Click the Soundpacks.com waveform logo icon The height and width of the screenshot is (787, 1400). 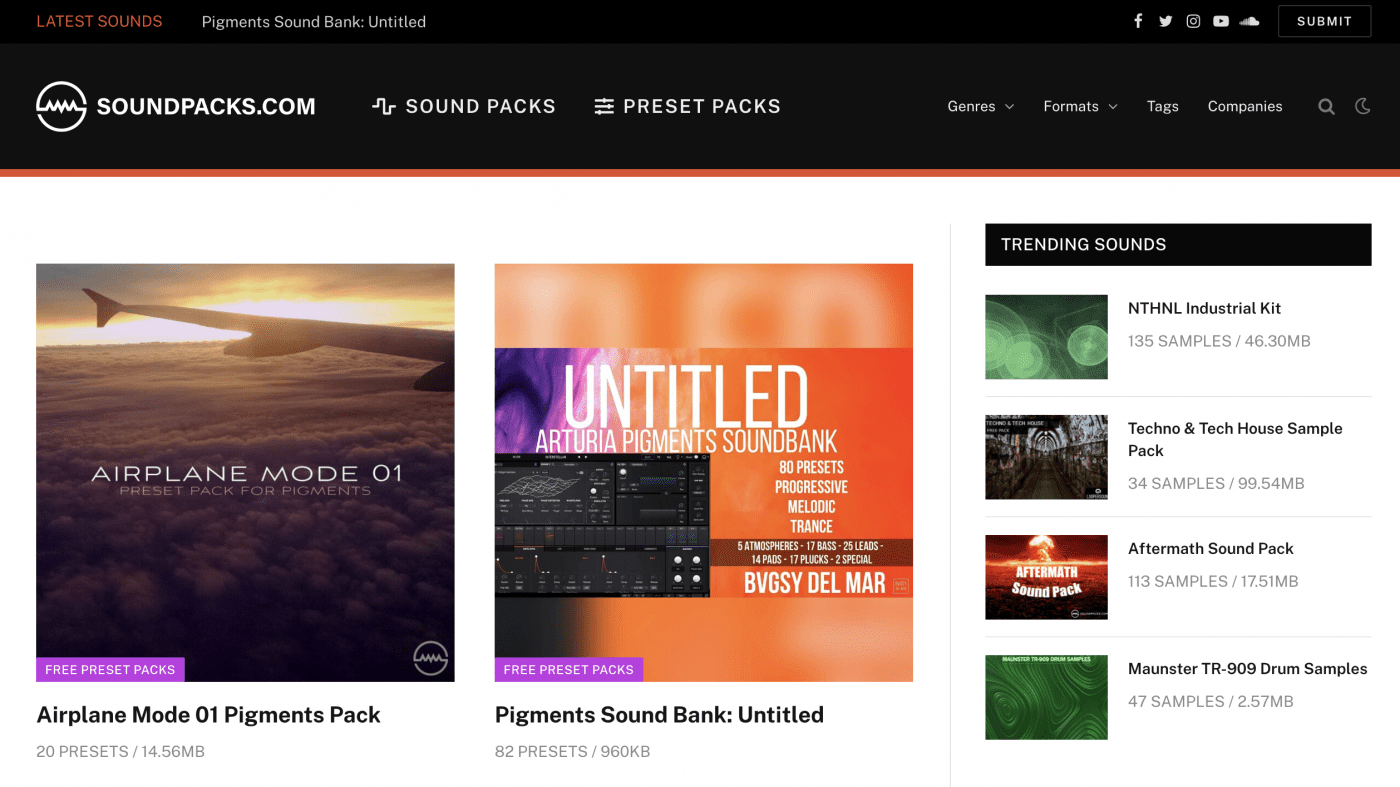click(x=61, y=106)
